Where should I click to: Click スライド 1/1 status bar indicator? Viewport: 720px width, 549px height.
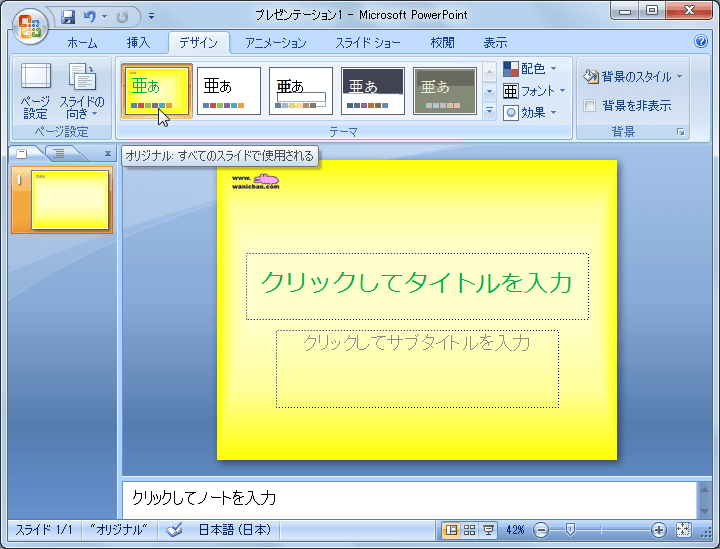coord(44,530)
